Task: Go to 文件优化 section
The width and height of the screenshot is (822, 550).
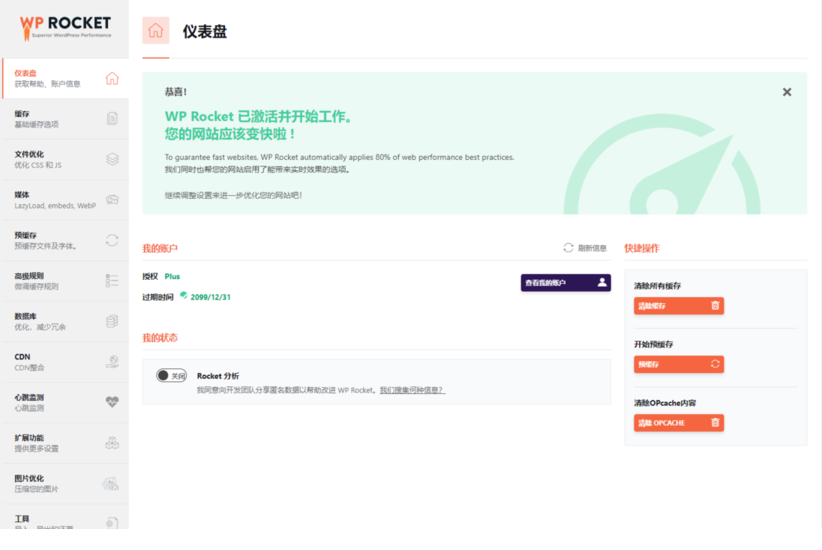Action: [66, 159]
